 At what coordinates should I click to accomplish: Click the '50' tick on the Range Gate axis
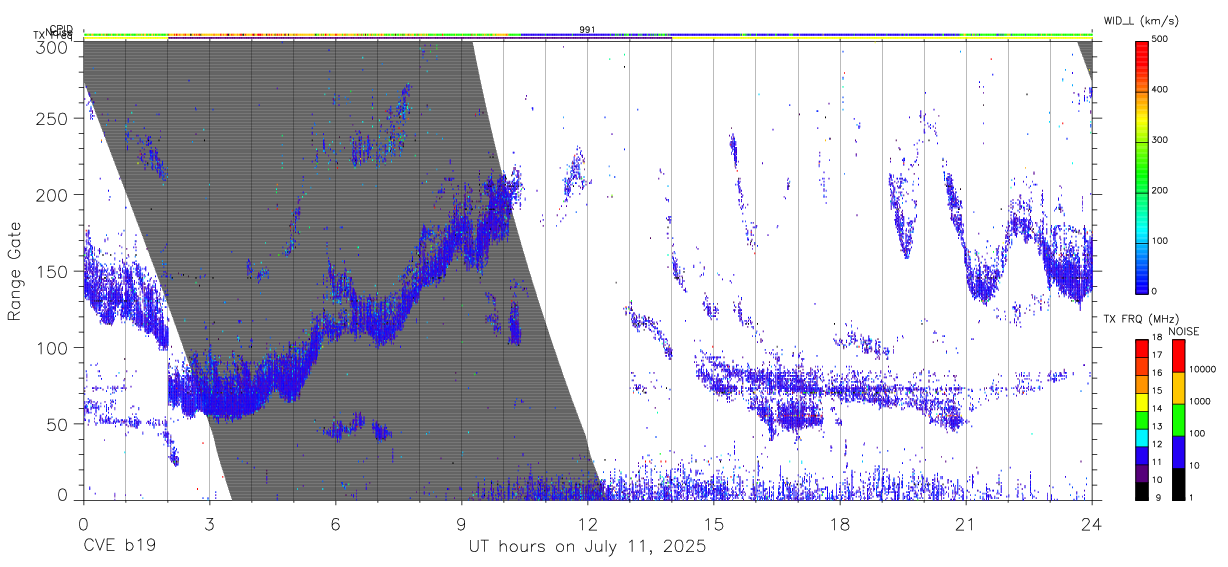tap(58, 425)
